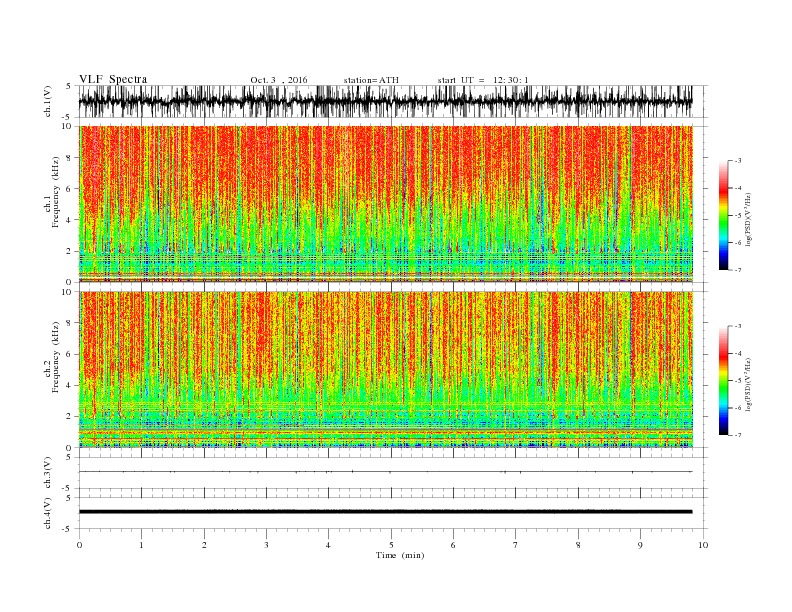Click time axis tick label "3"

point(266,545)
